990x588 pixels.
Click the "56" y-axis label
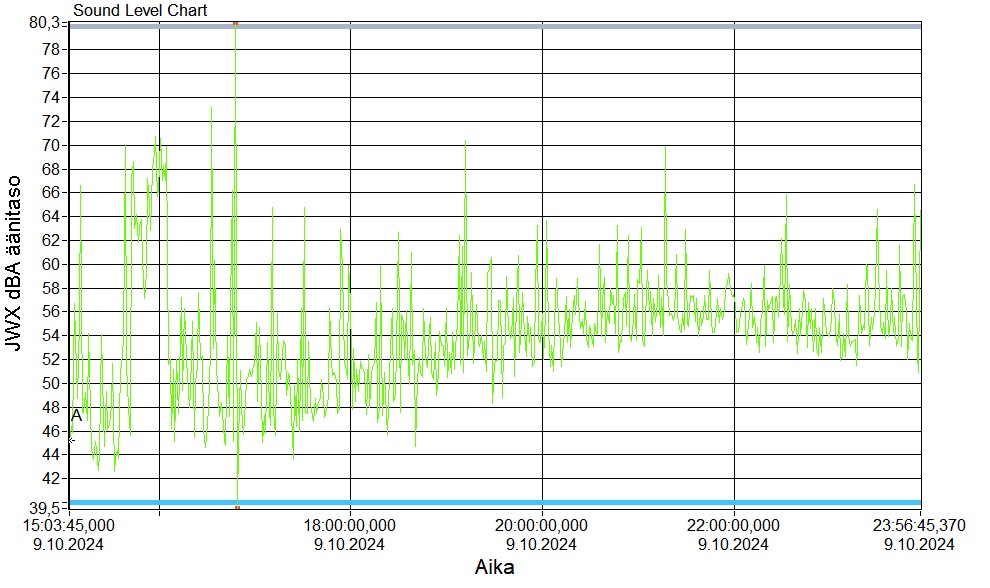(51, 312)
